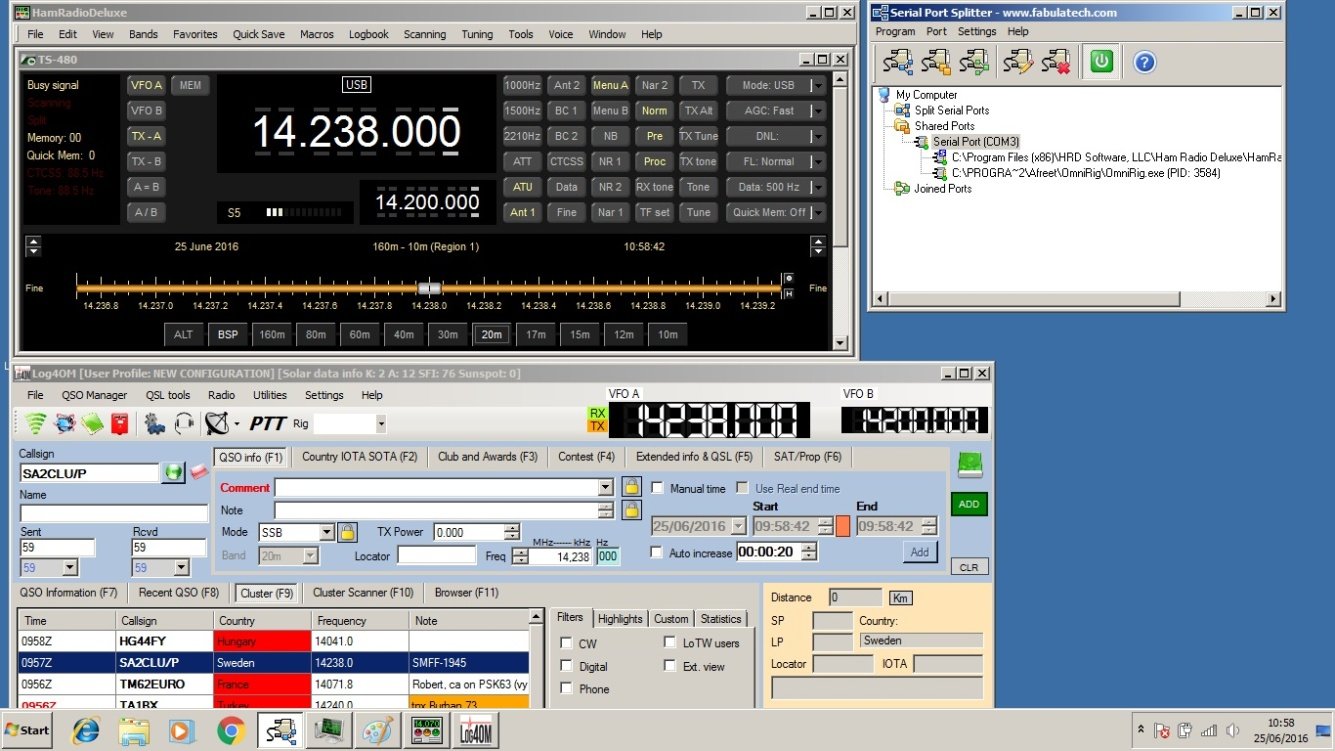The image size is (1335, 751).
Task: Click the Callsign input field
Action: 89,473
